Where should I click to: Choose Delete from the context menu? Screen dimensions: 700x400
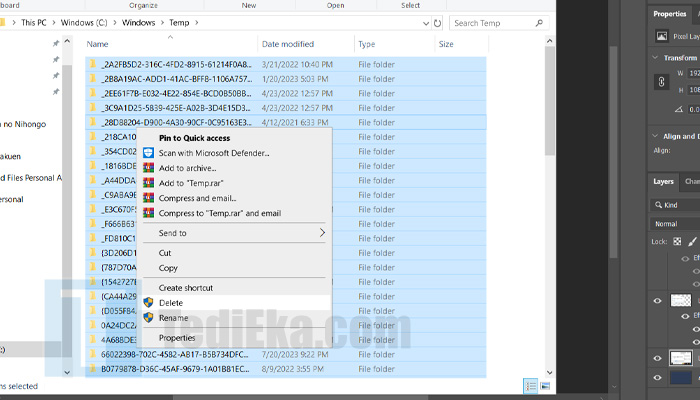click(x=171, y=303)
